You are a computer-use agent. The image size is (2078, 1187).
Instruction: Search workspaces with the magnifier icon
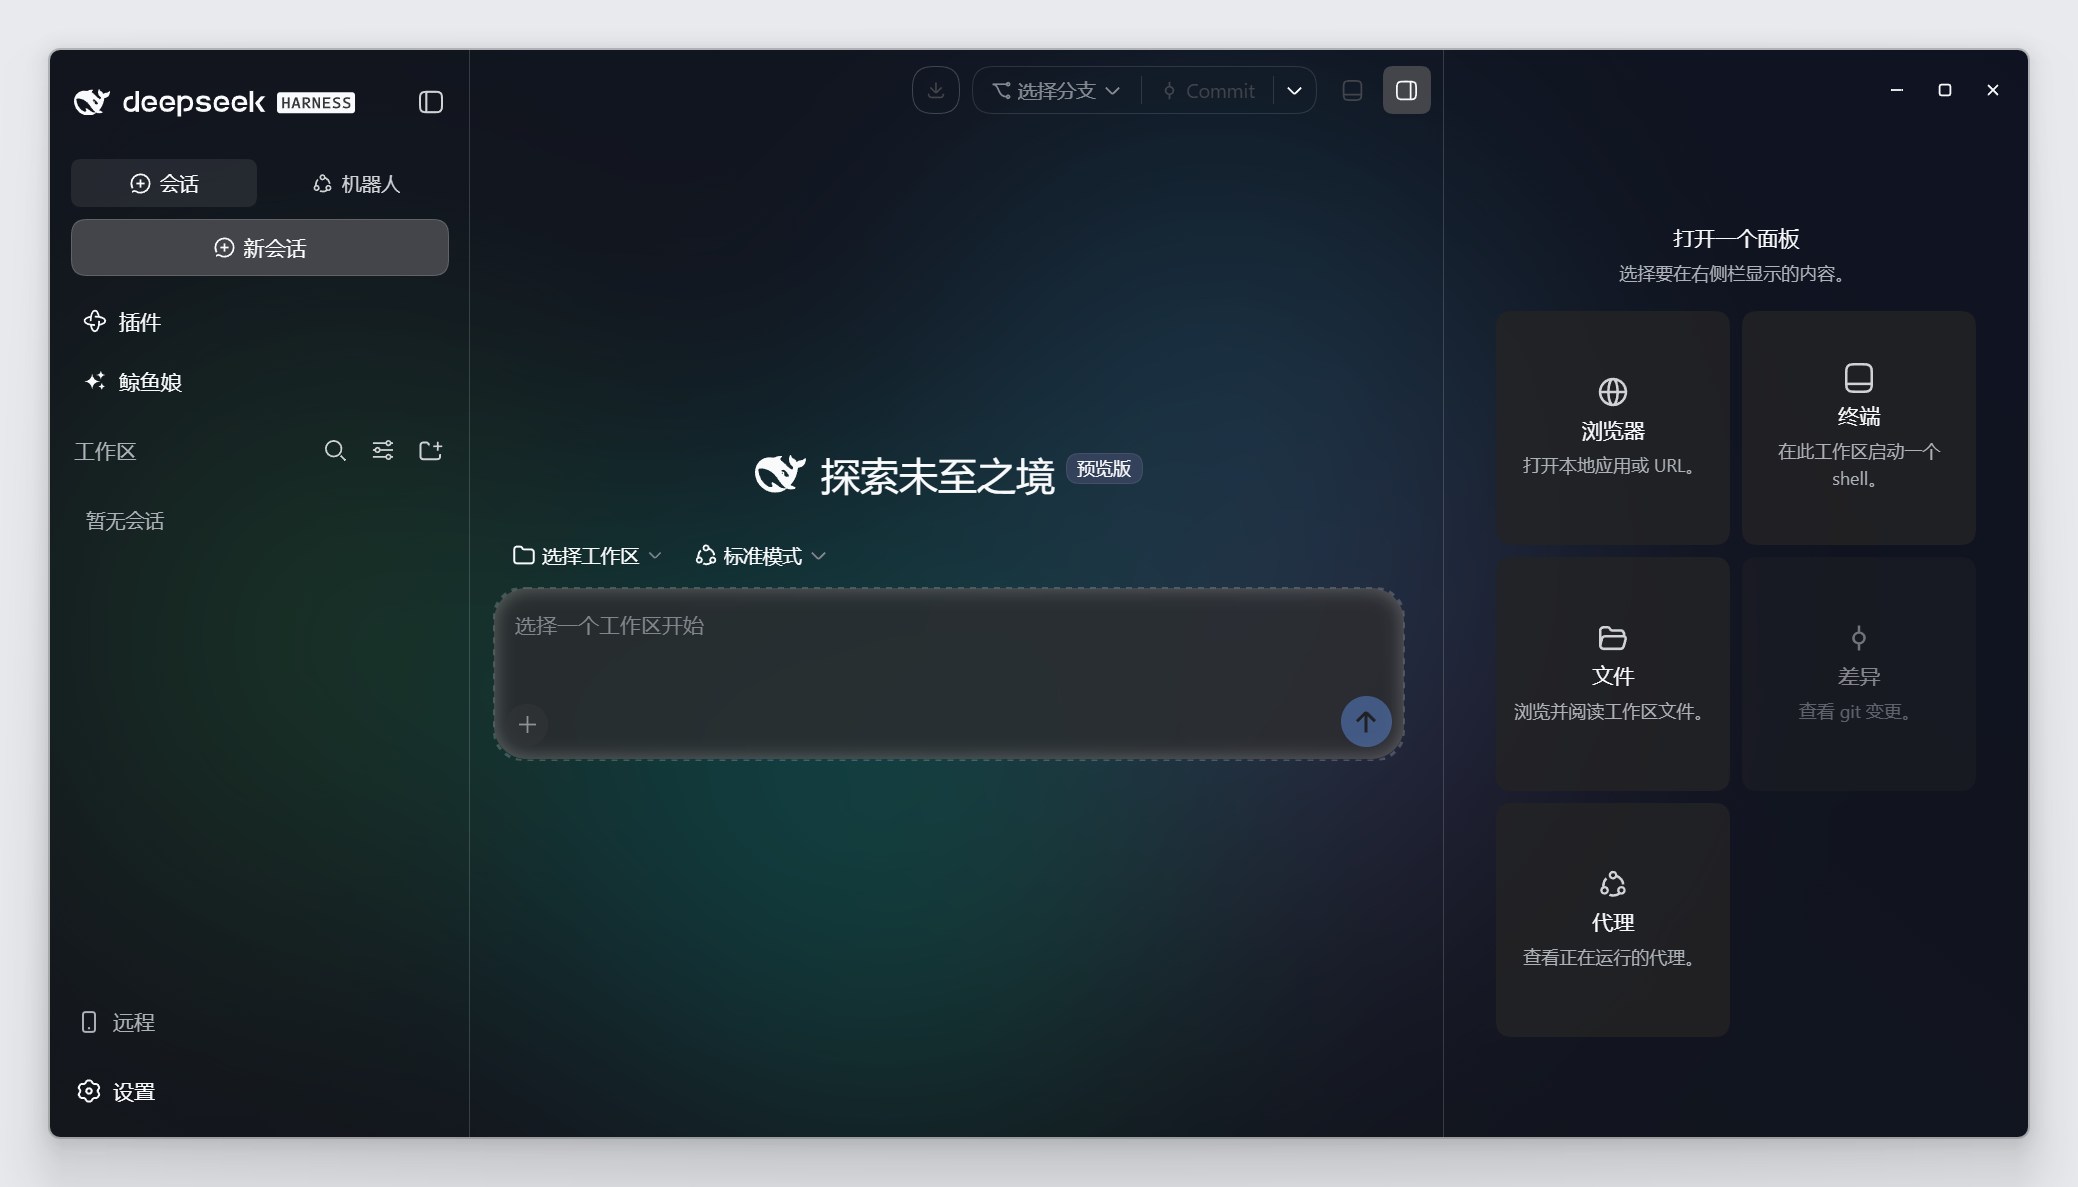(335, 451)
